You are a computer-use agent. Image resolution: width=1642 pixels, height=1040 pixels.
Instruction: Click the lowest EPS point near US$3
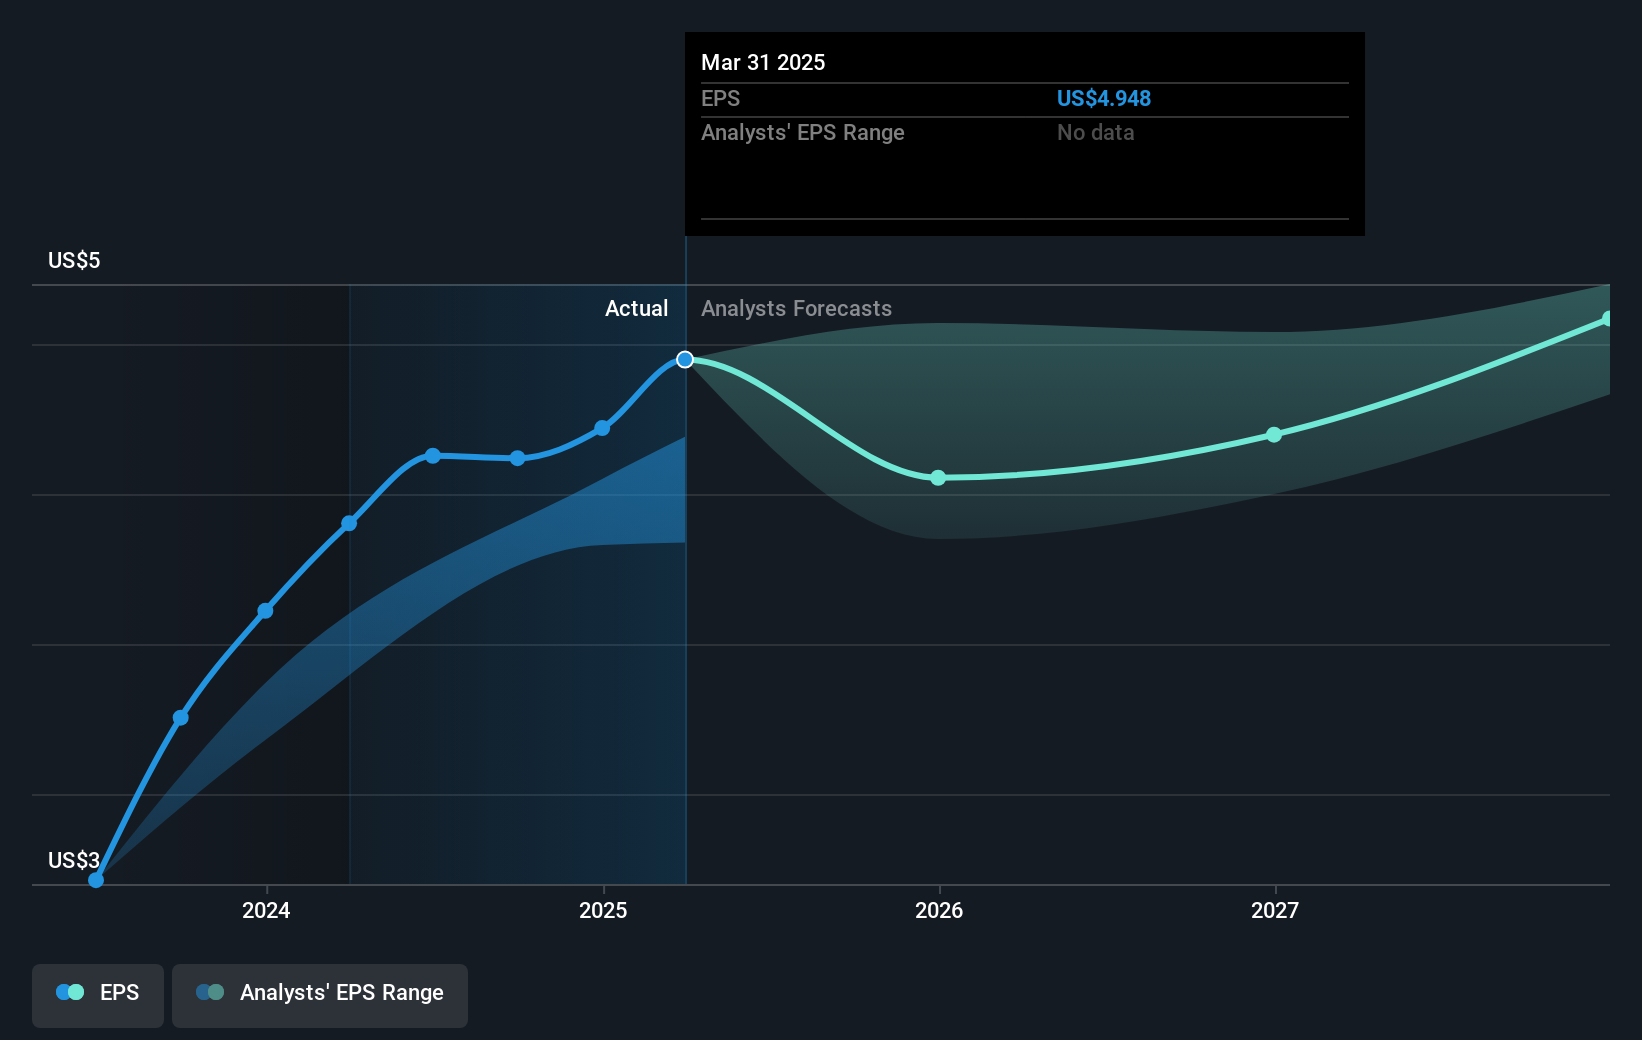pos(96,880)
